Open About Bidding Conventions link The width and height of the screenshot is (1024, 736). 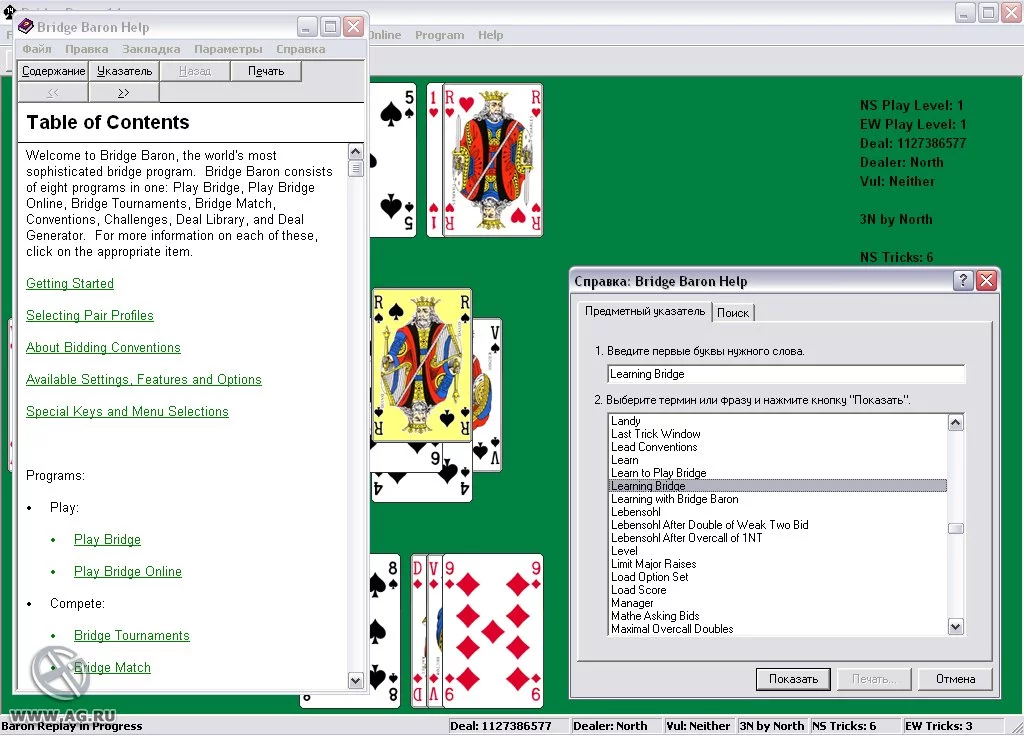point(103,347)
